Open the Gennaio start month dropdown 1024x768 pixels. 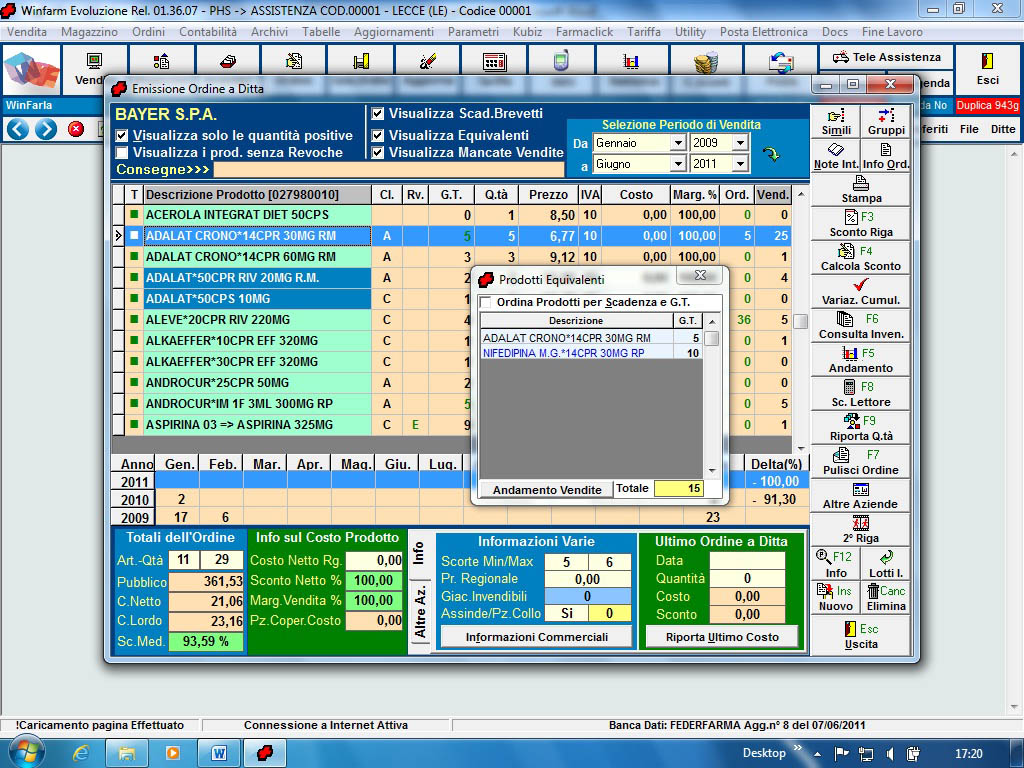[x=678, y=143]
